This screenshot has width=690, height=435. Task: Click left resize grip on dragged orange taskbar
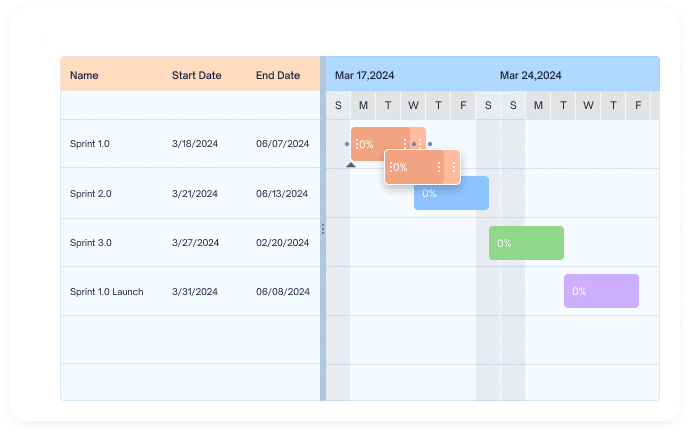point(391,167)
